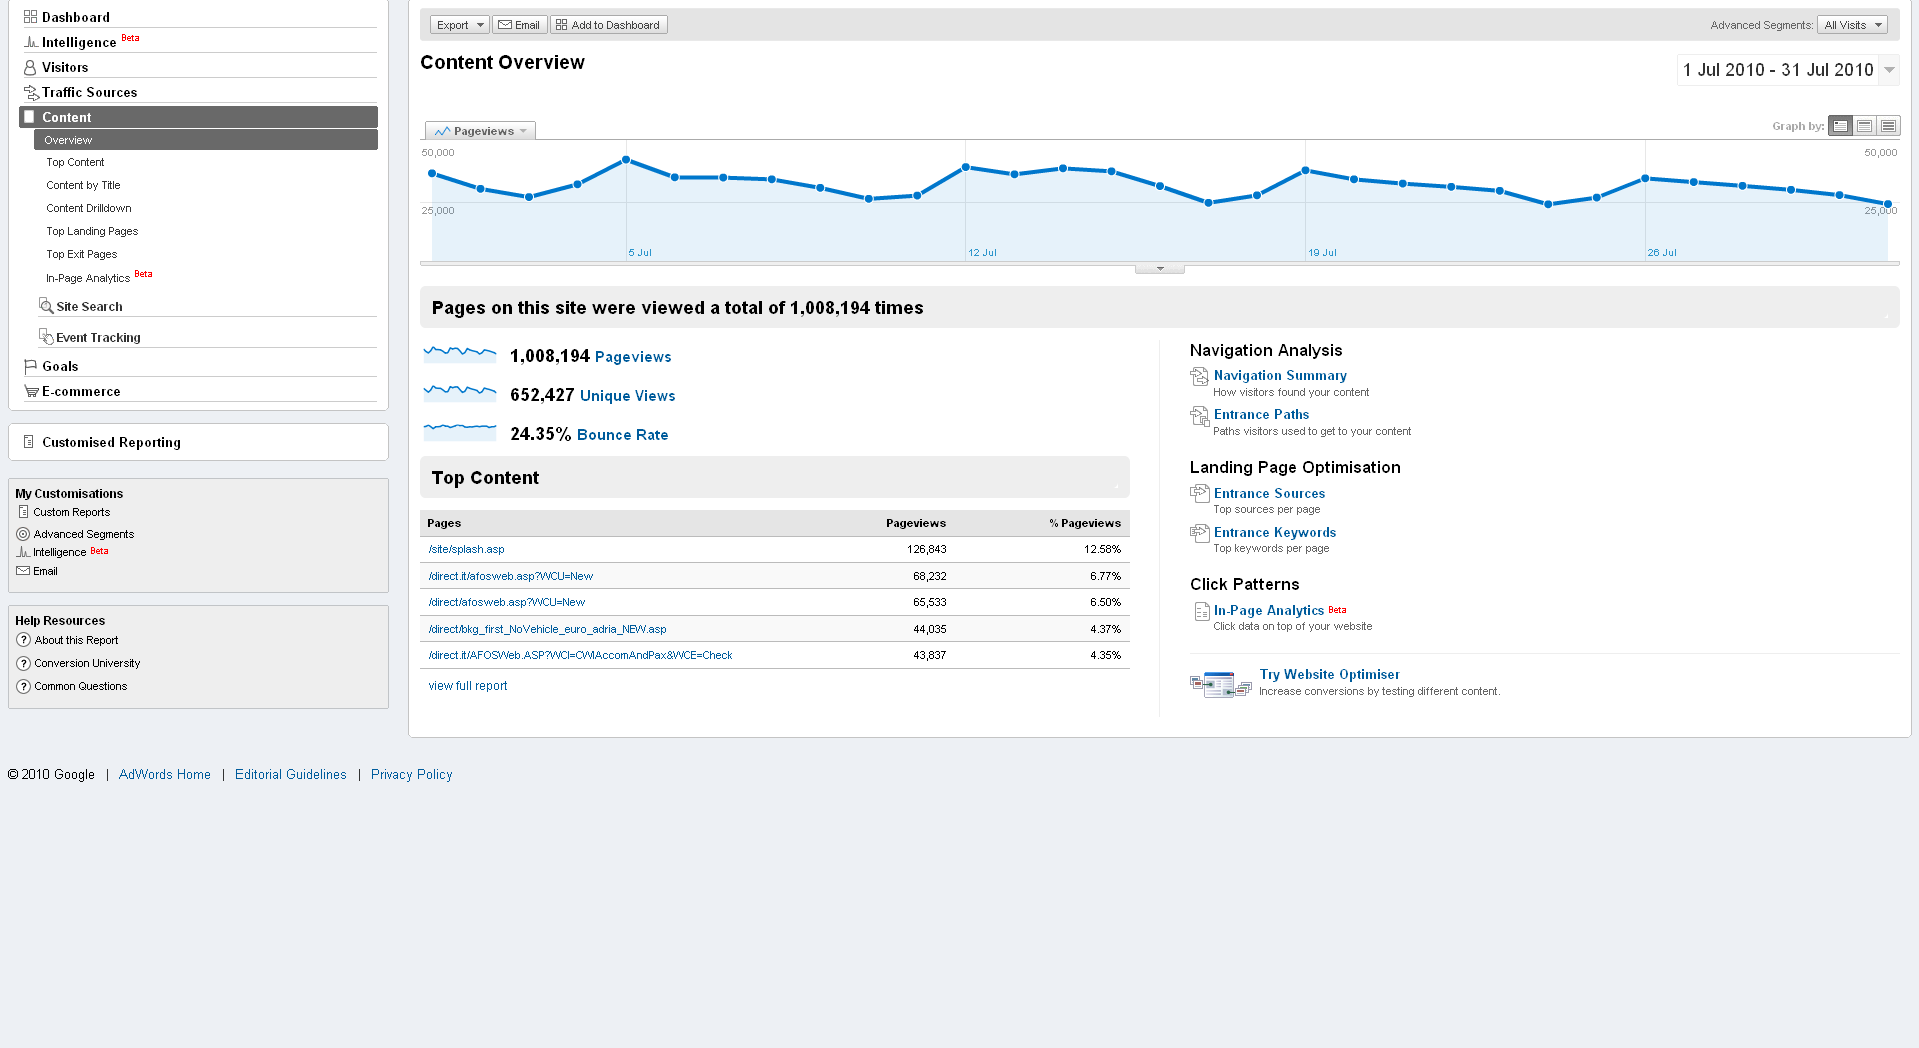Click the Goals flag icon
Screen dimensions: 1919x1048
click(30, 366)
